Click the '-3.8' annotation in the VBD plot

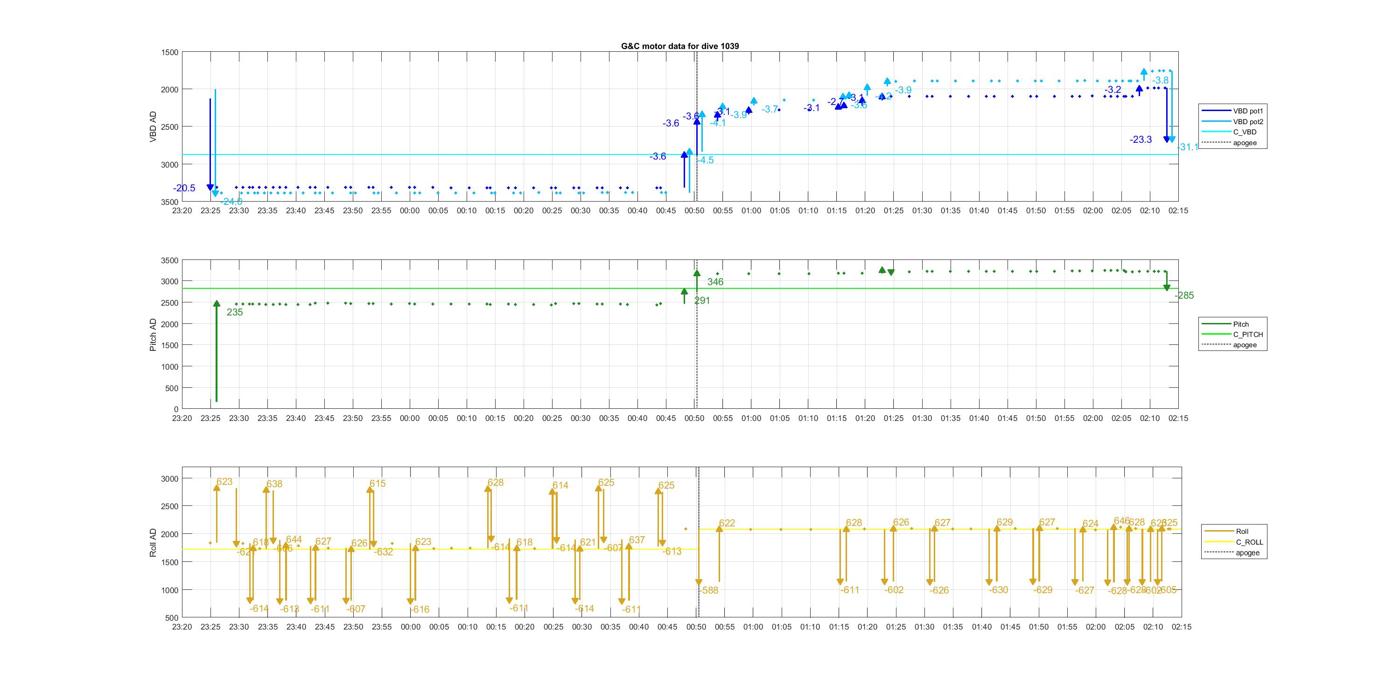[x=1161, y=80]
